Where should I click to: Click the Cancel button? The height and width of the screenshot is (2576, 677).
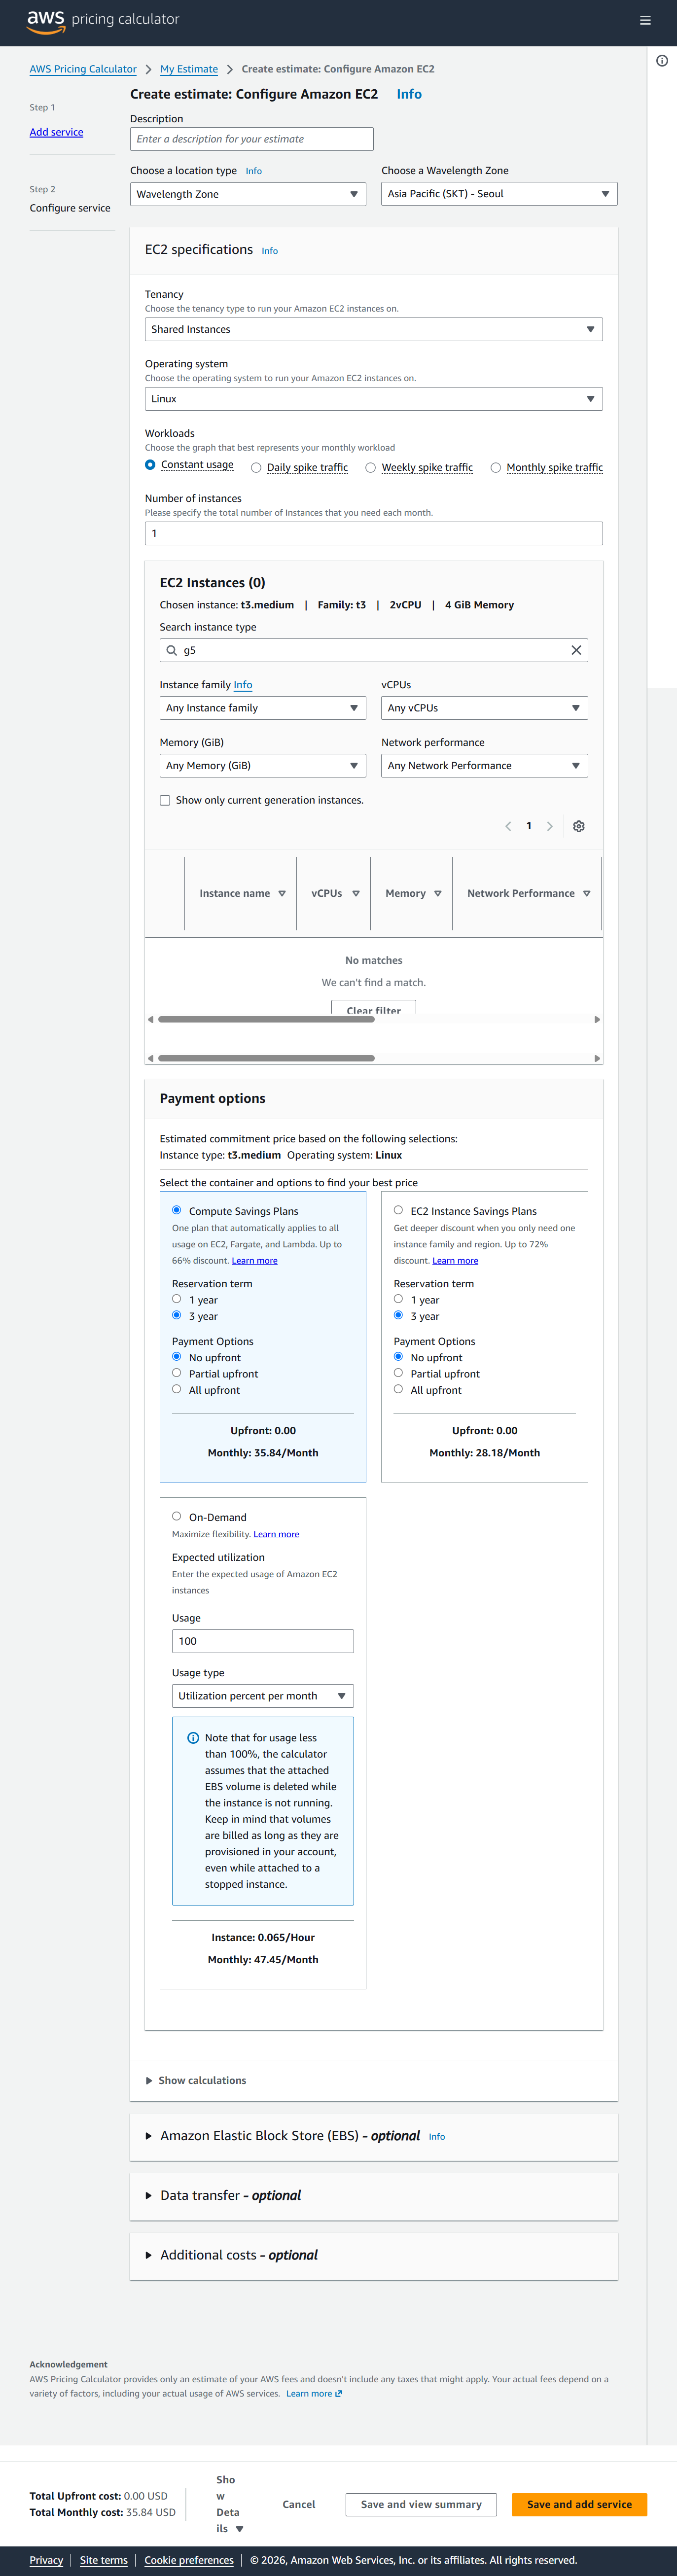coord(299,2504)
